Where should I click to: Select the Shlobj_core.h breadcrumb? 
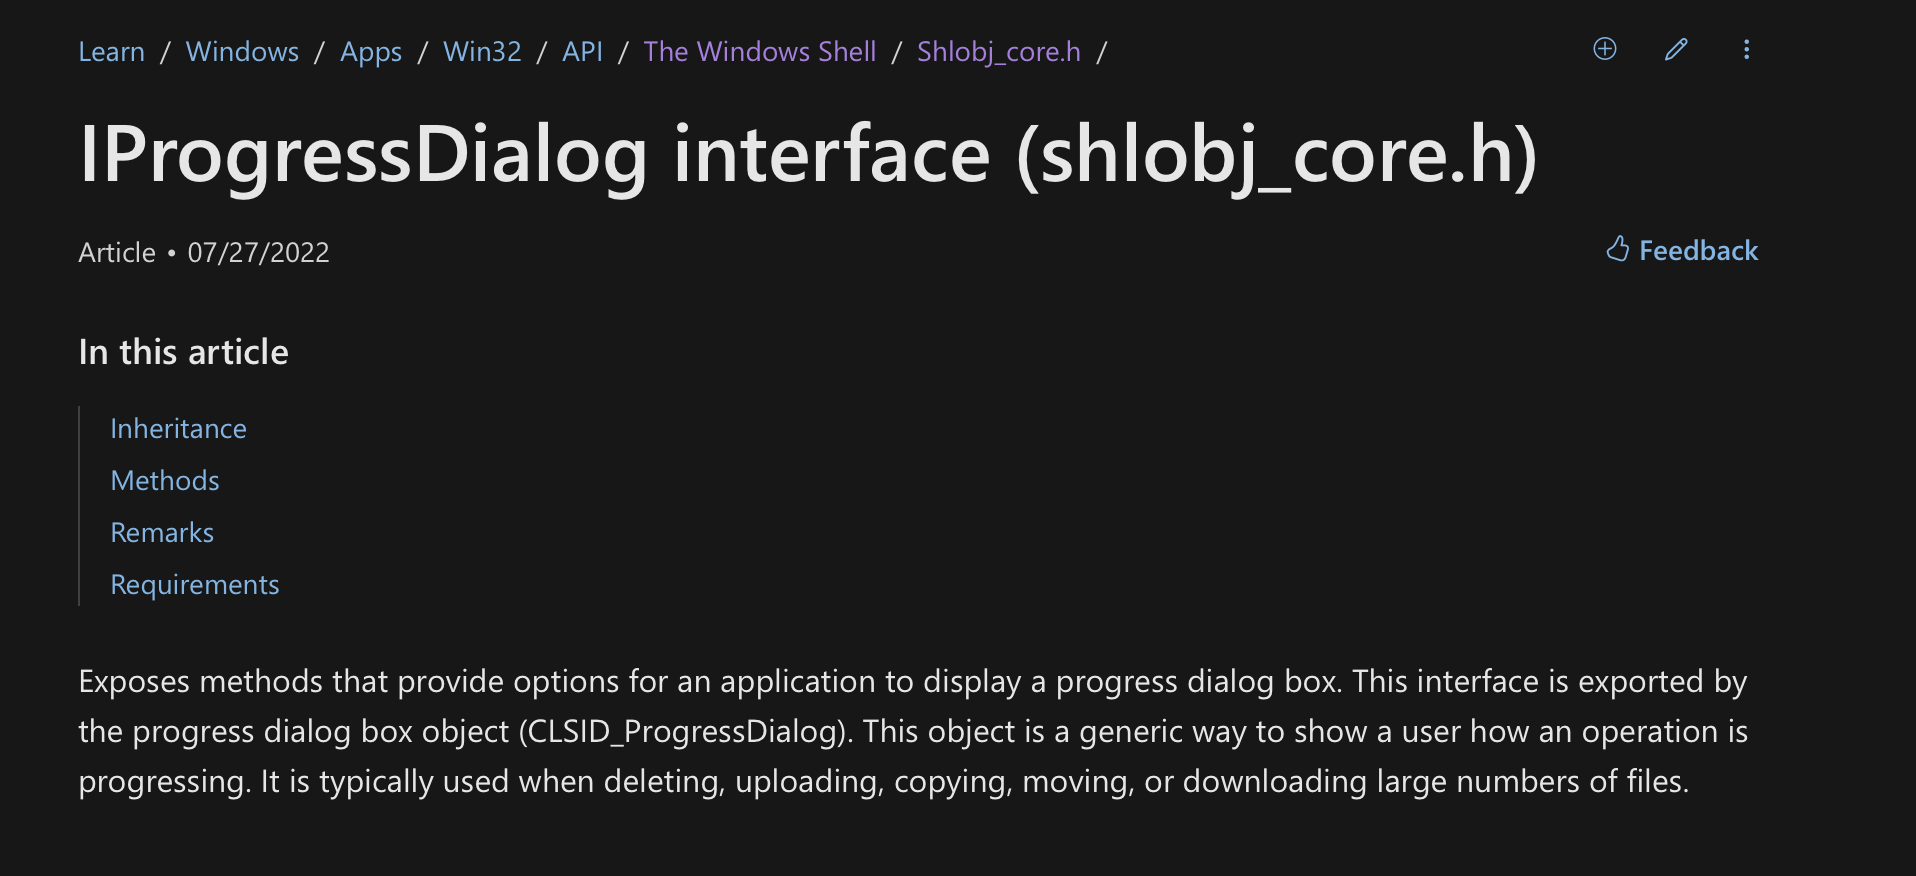coord(998,51)
